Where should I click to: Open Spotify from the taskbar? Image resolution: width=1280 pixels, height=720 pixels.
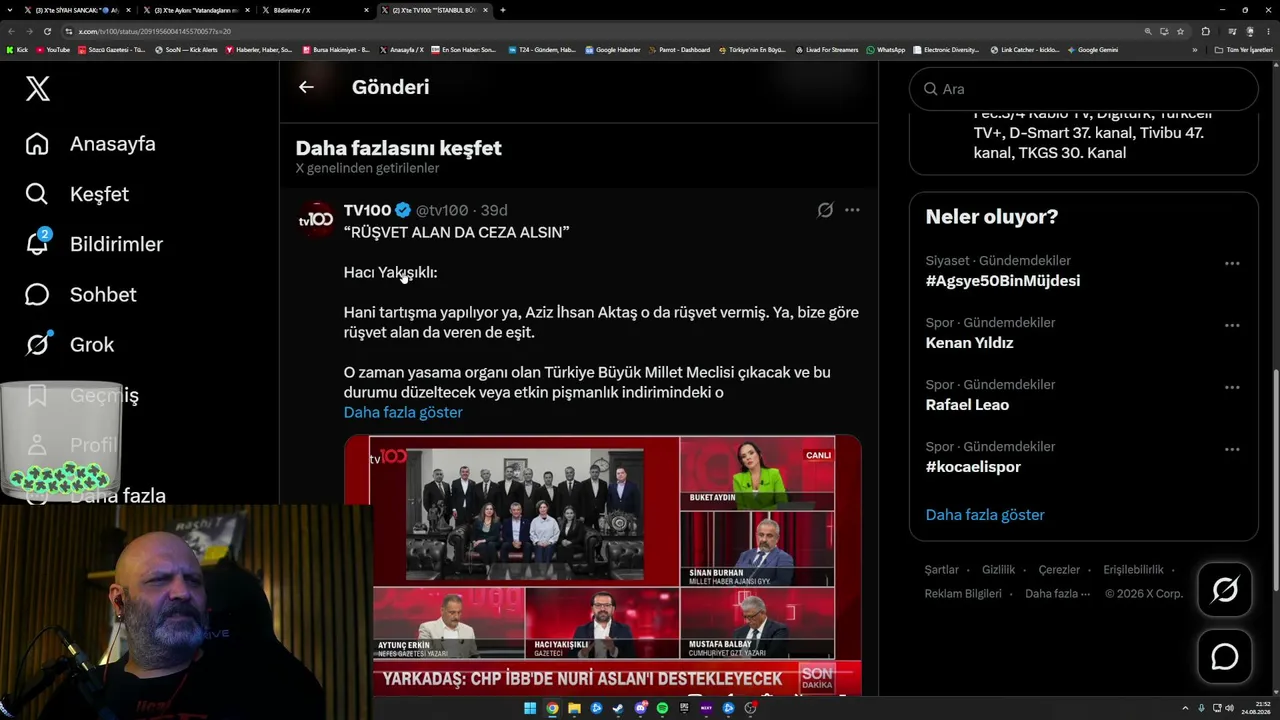pyautogui.click(x=662, y=709)
